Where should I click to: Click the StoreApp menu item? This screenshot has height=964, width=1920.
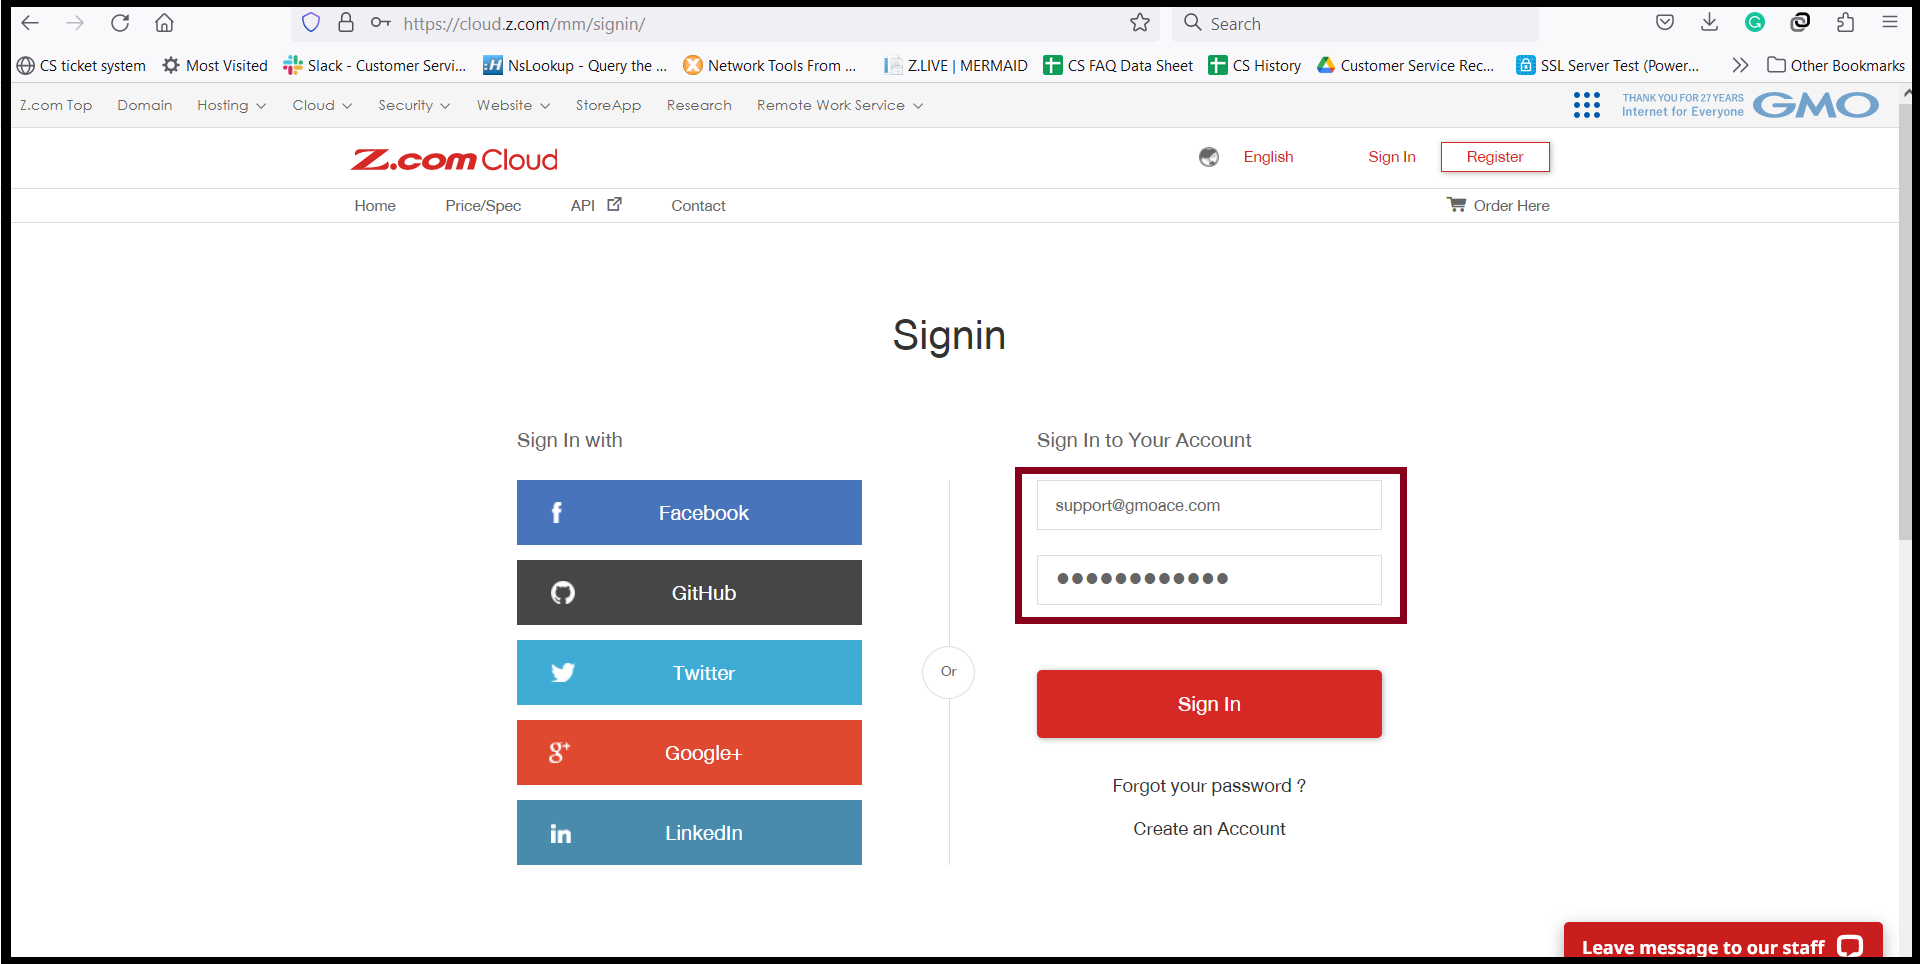click(x=608, y=105)
